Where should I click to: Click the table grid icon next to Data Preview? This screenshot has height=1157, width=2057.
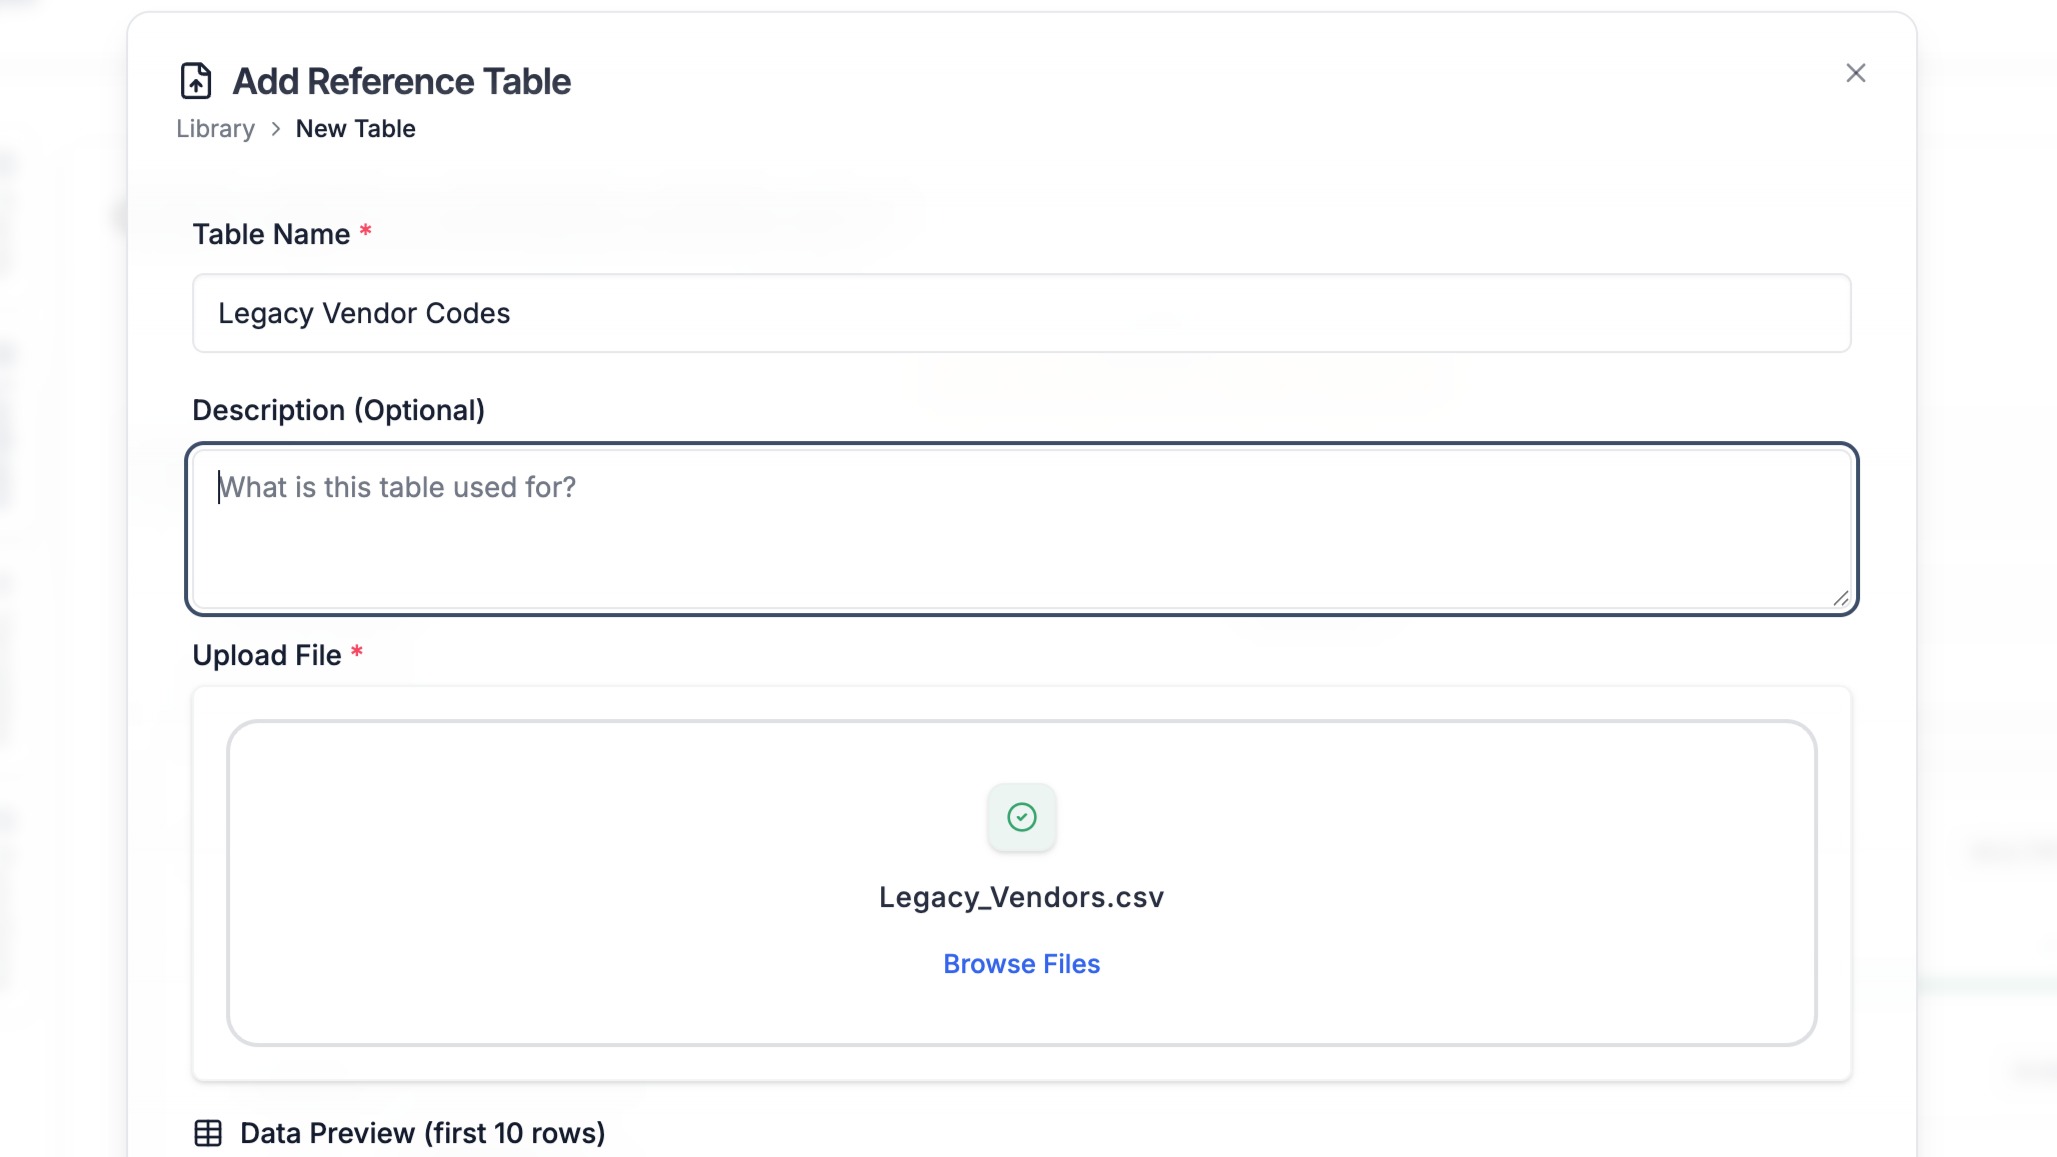pos(210,1133)
